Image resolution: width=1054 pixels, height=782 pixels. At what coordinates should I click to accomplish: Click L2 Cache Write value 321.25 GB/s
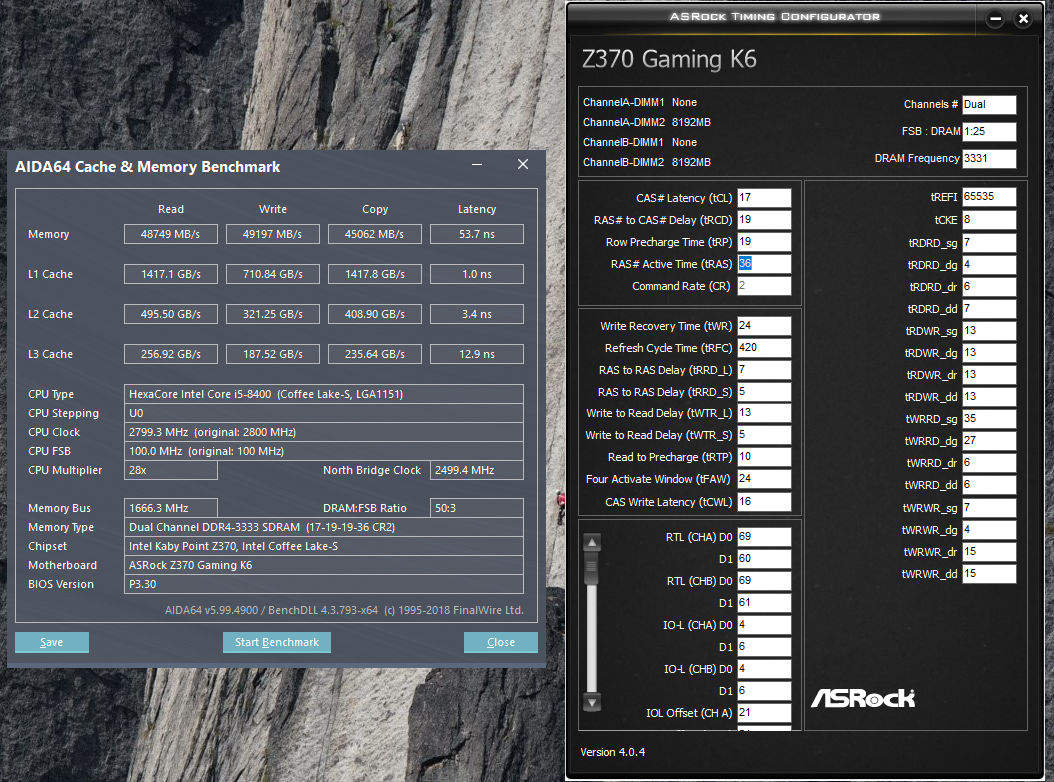pyautogui.click(x=273, y=314)
